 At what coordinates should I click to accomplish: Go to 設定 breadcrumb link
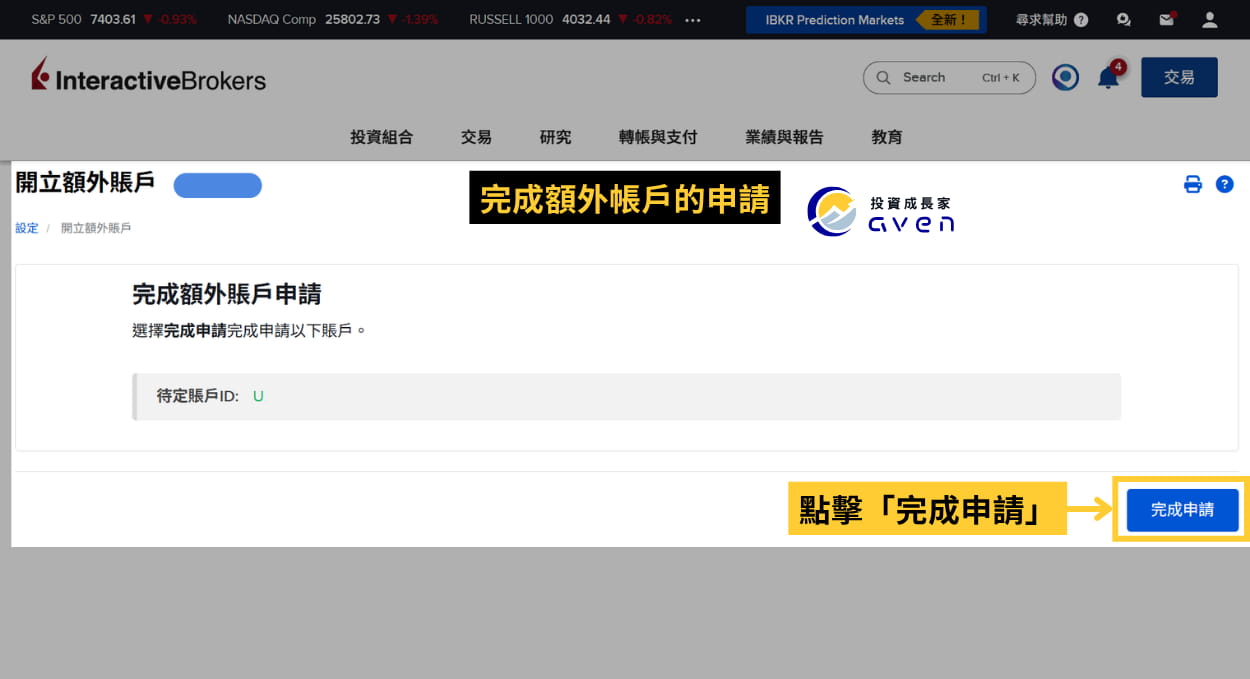pos(27,228)
